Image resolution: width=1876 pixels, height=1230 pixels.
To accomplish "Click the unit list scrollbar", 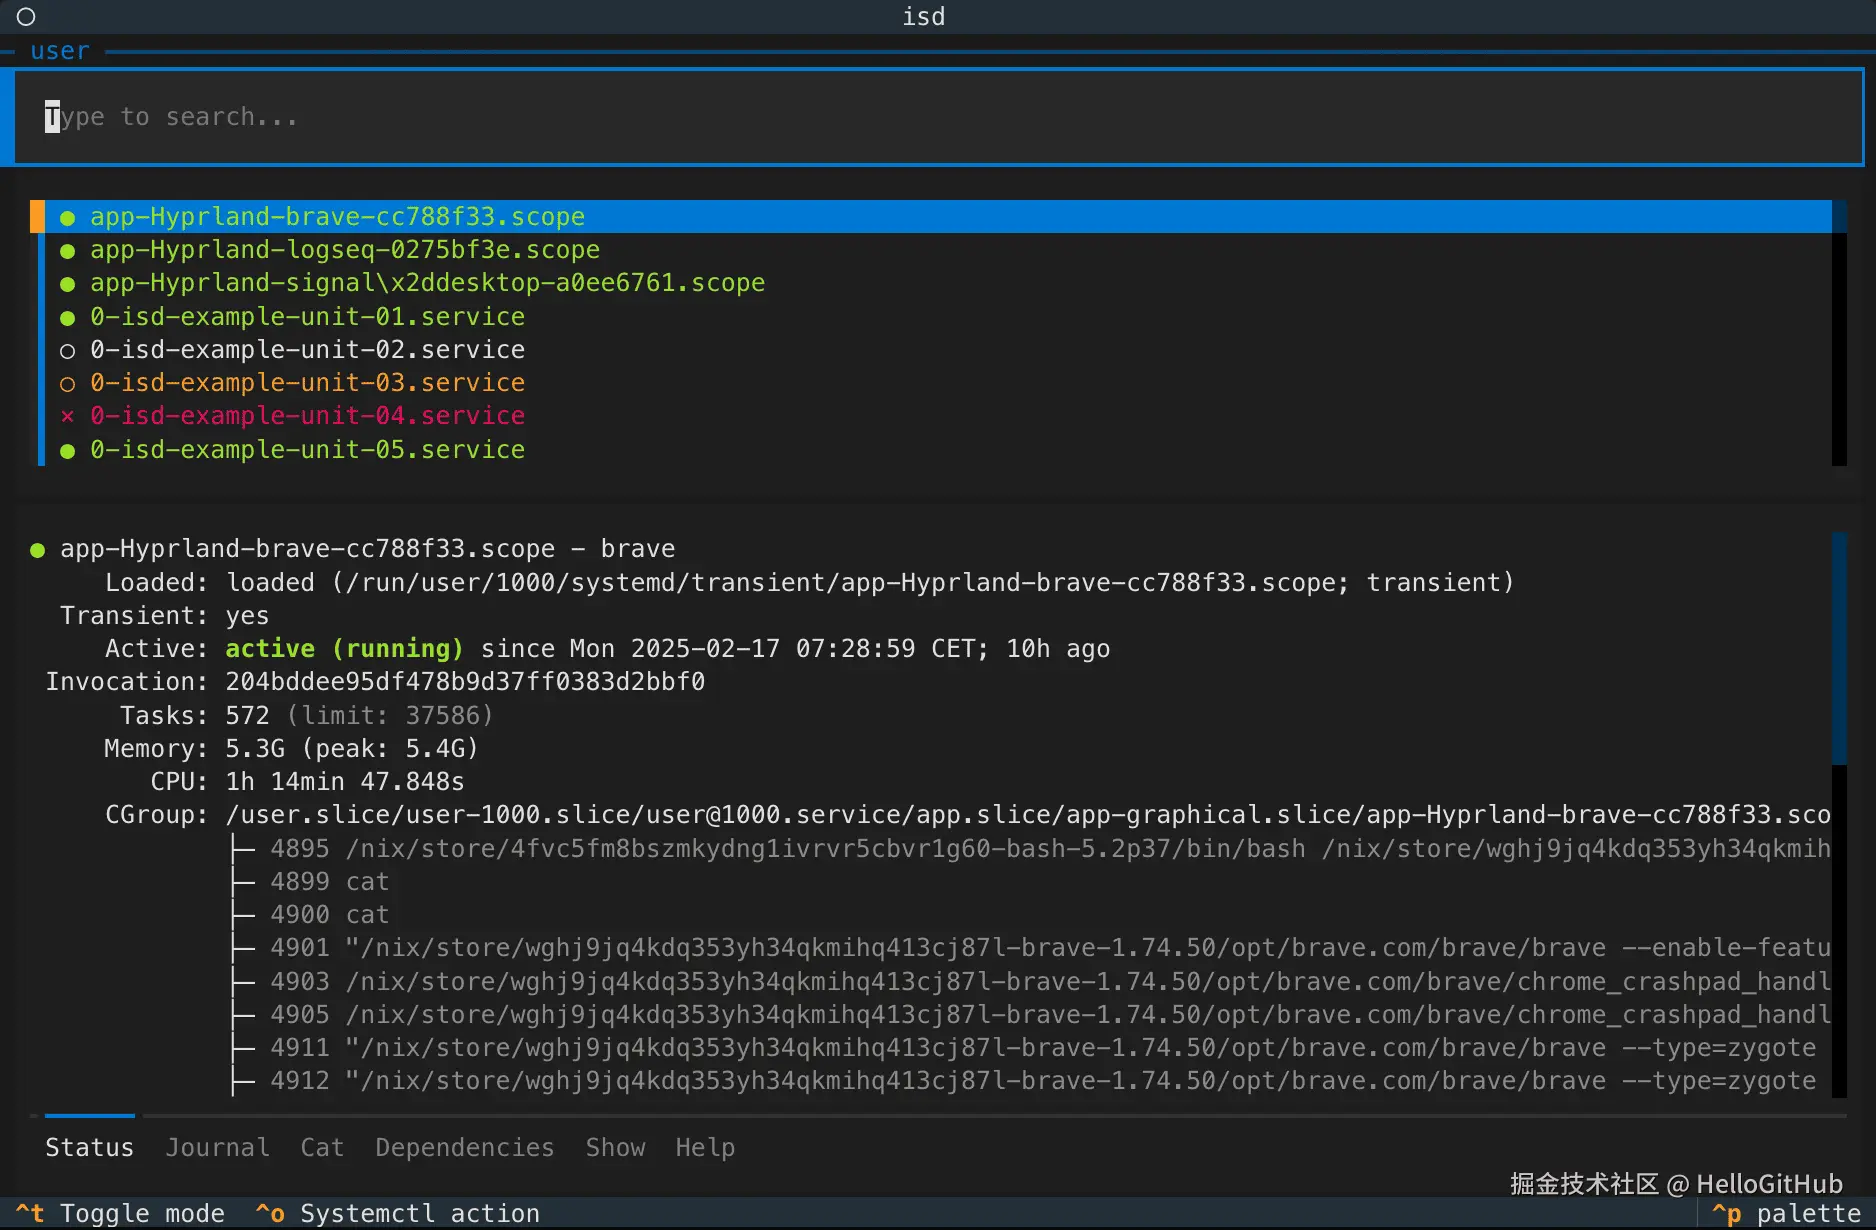I will point(1839,333).
